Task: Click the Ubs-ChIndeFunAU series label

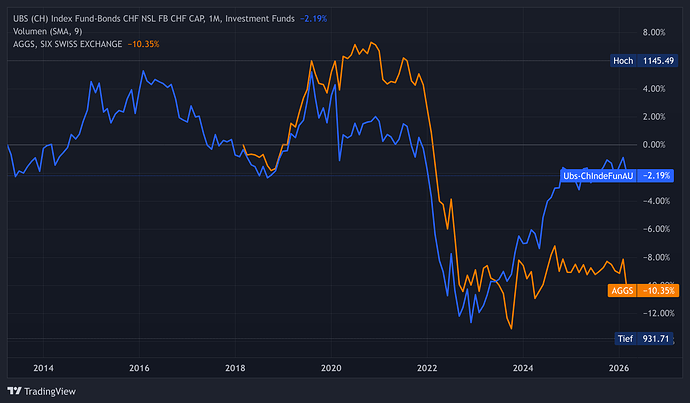Action: pos(598,176)
